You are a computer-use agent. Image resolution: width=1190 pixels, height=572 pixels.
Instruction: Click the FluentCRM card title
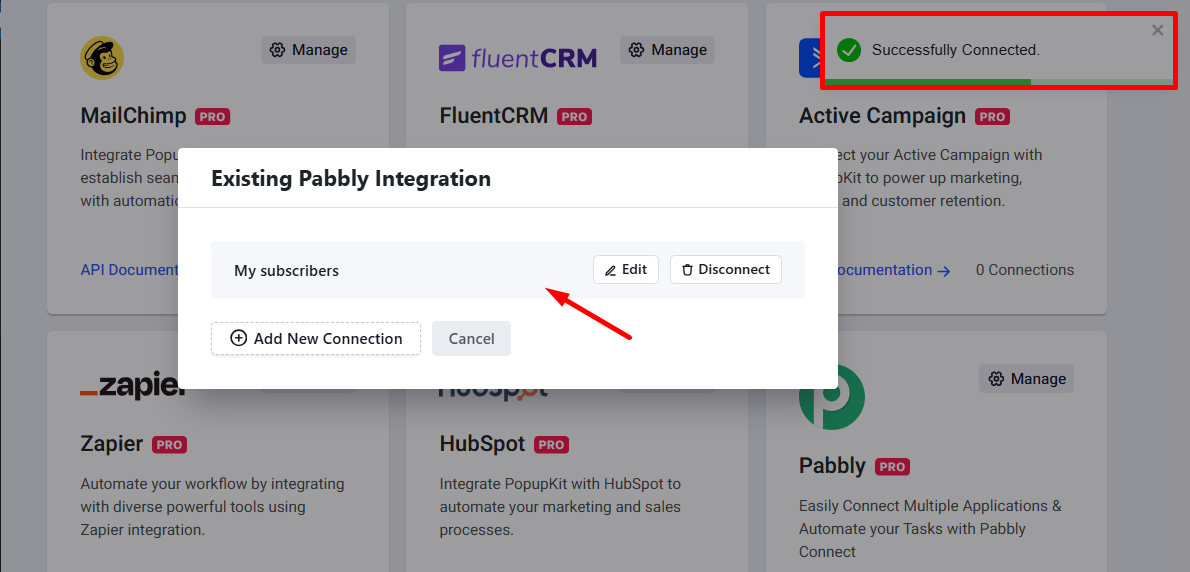[493, 116]
